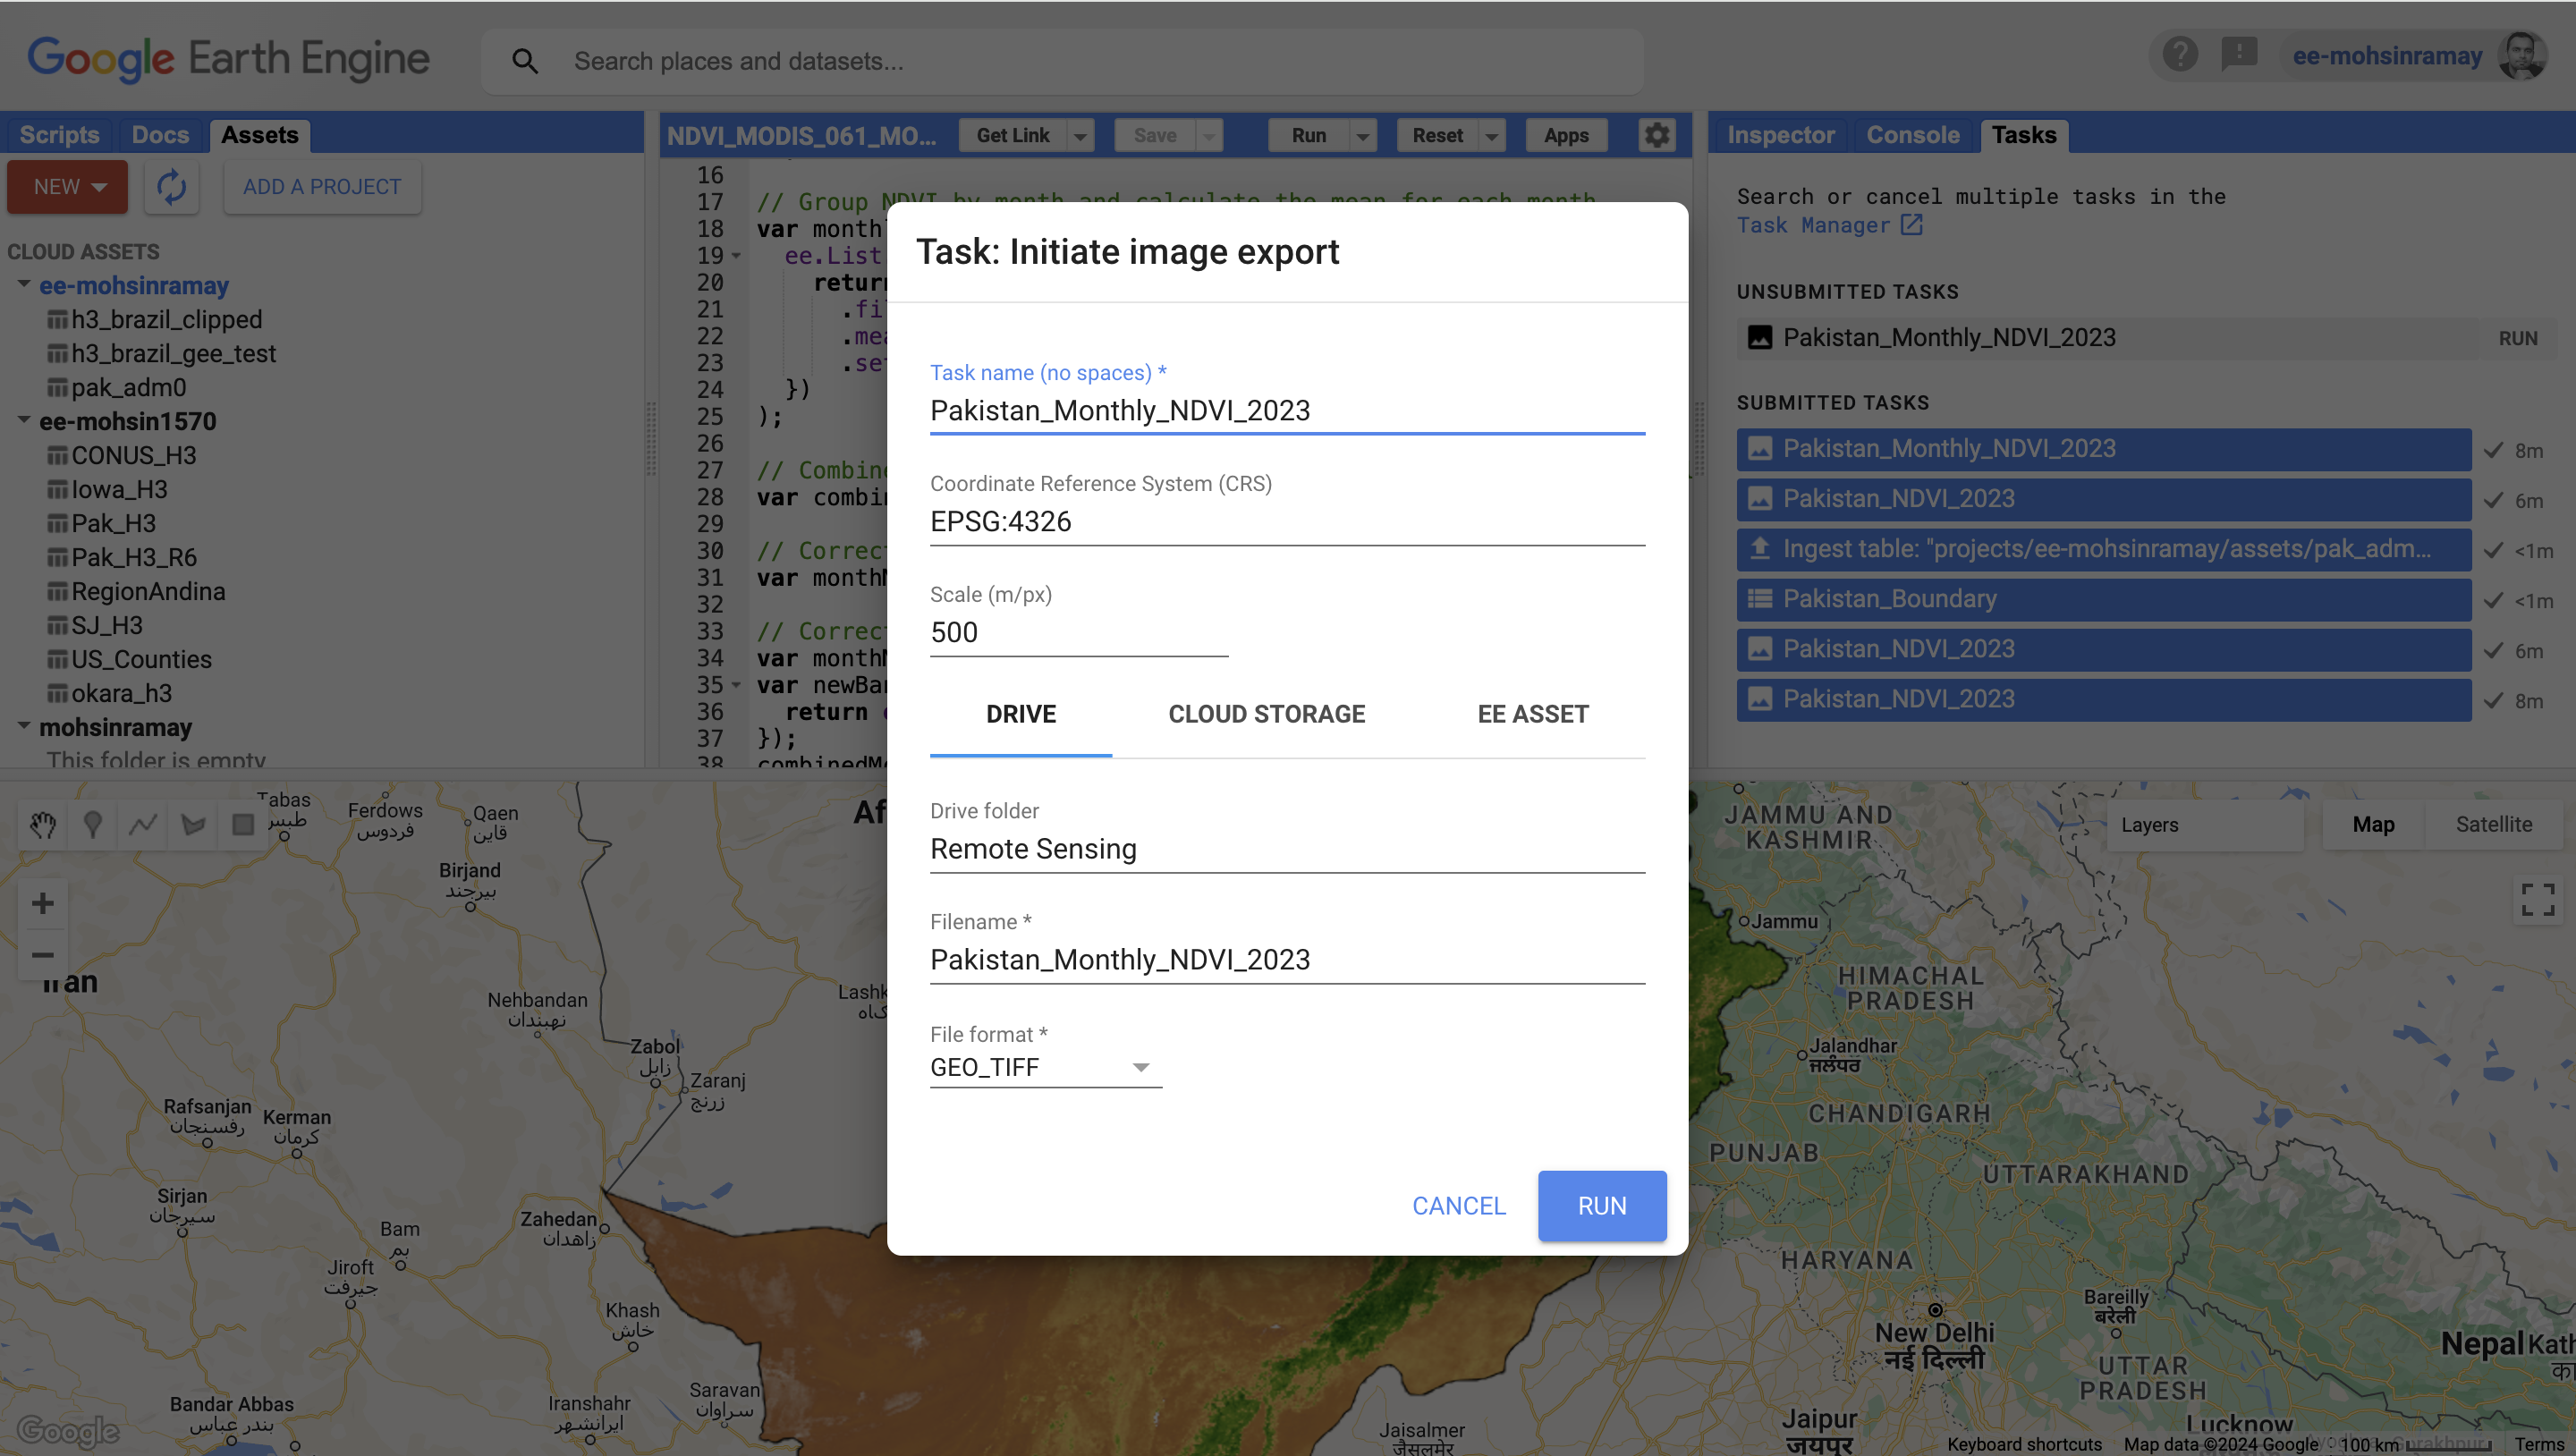Select the draw line map tool

point(142,824)
